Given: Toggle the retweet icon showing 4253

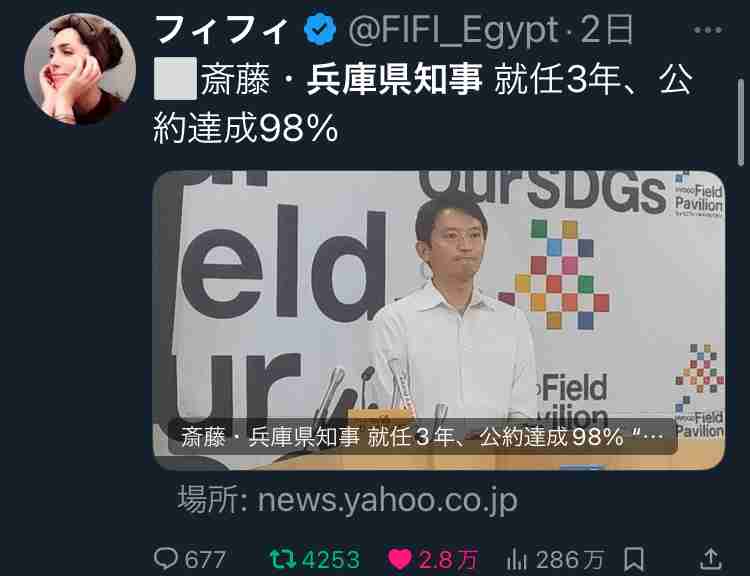Looking at the screenshot, I should coord(283,559).
